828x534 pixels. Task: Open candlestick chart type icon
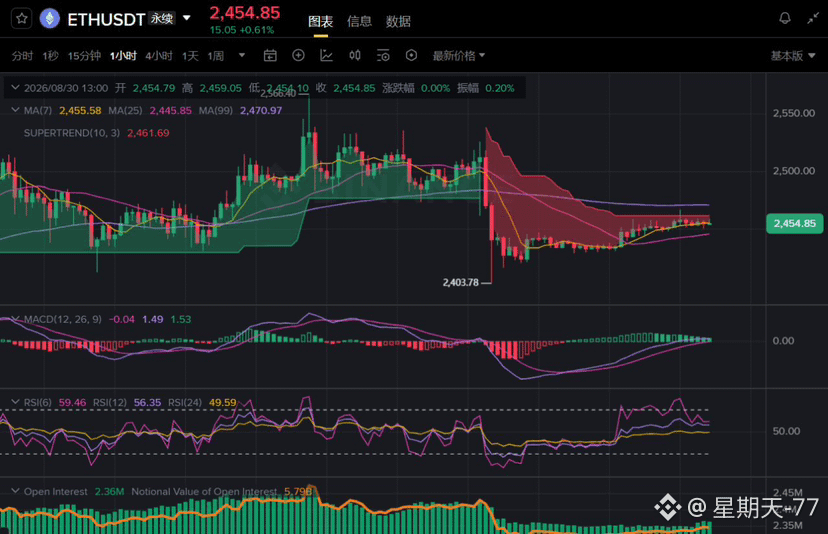tap(355, 55)
